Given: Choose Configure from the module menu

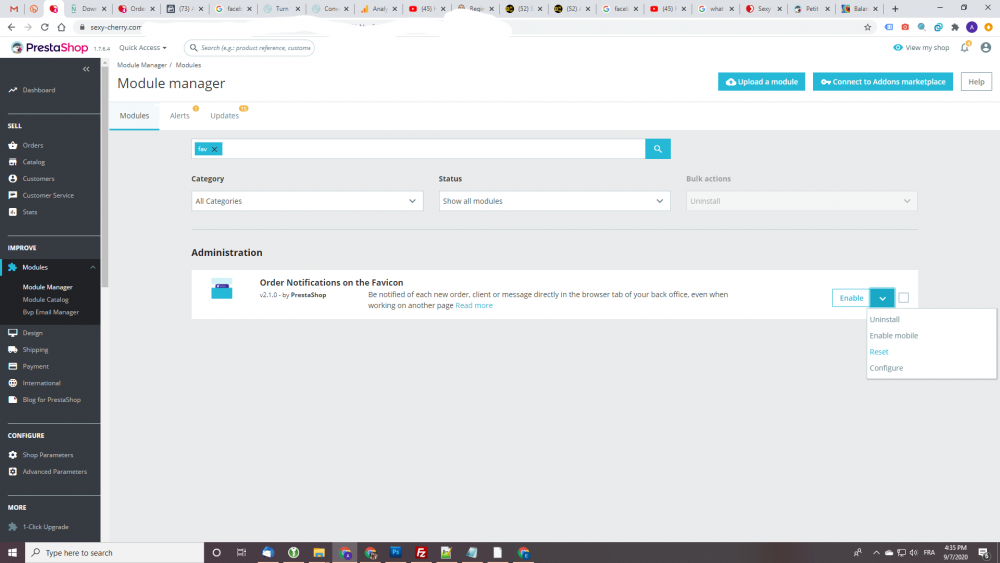Looking at the screenshot, I should tap(886, 368).
